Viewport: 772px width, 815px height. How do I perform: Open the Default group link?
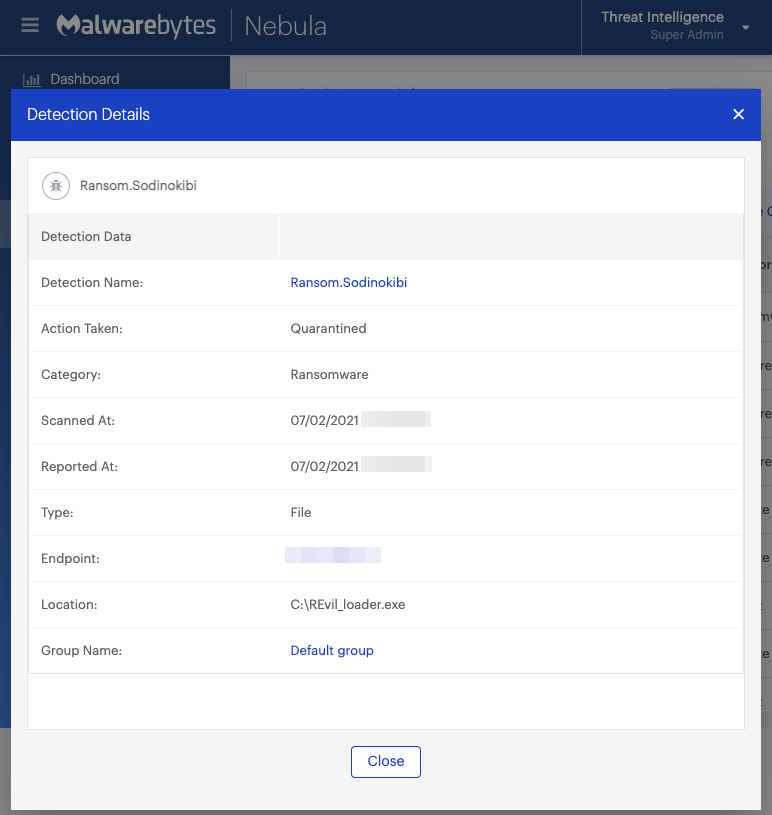click(332, 650)
